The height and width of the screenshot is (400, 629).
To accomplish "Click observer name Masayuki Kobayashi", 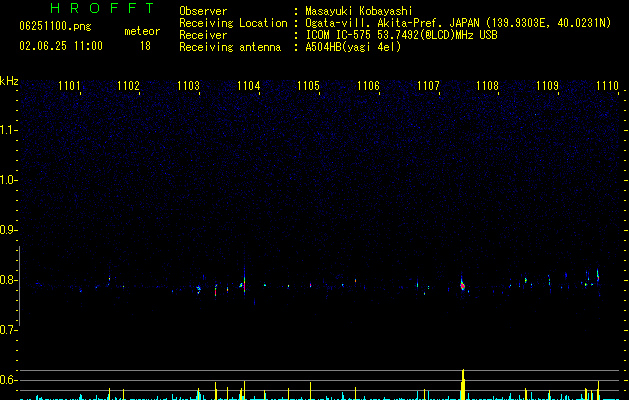I will (359, 11).
